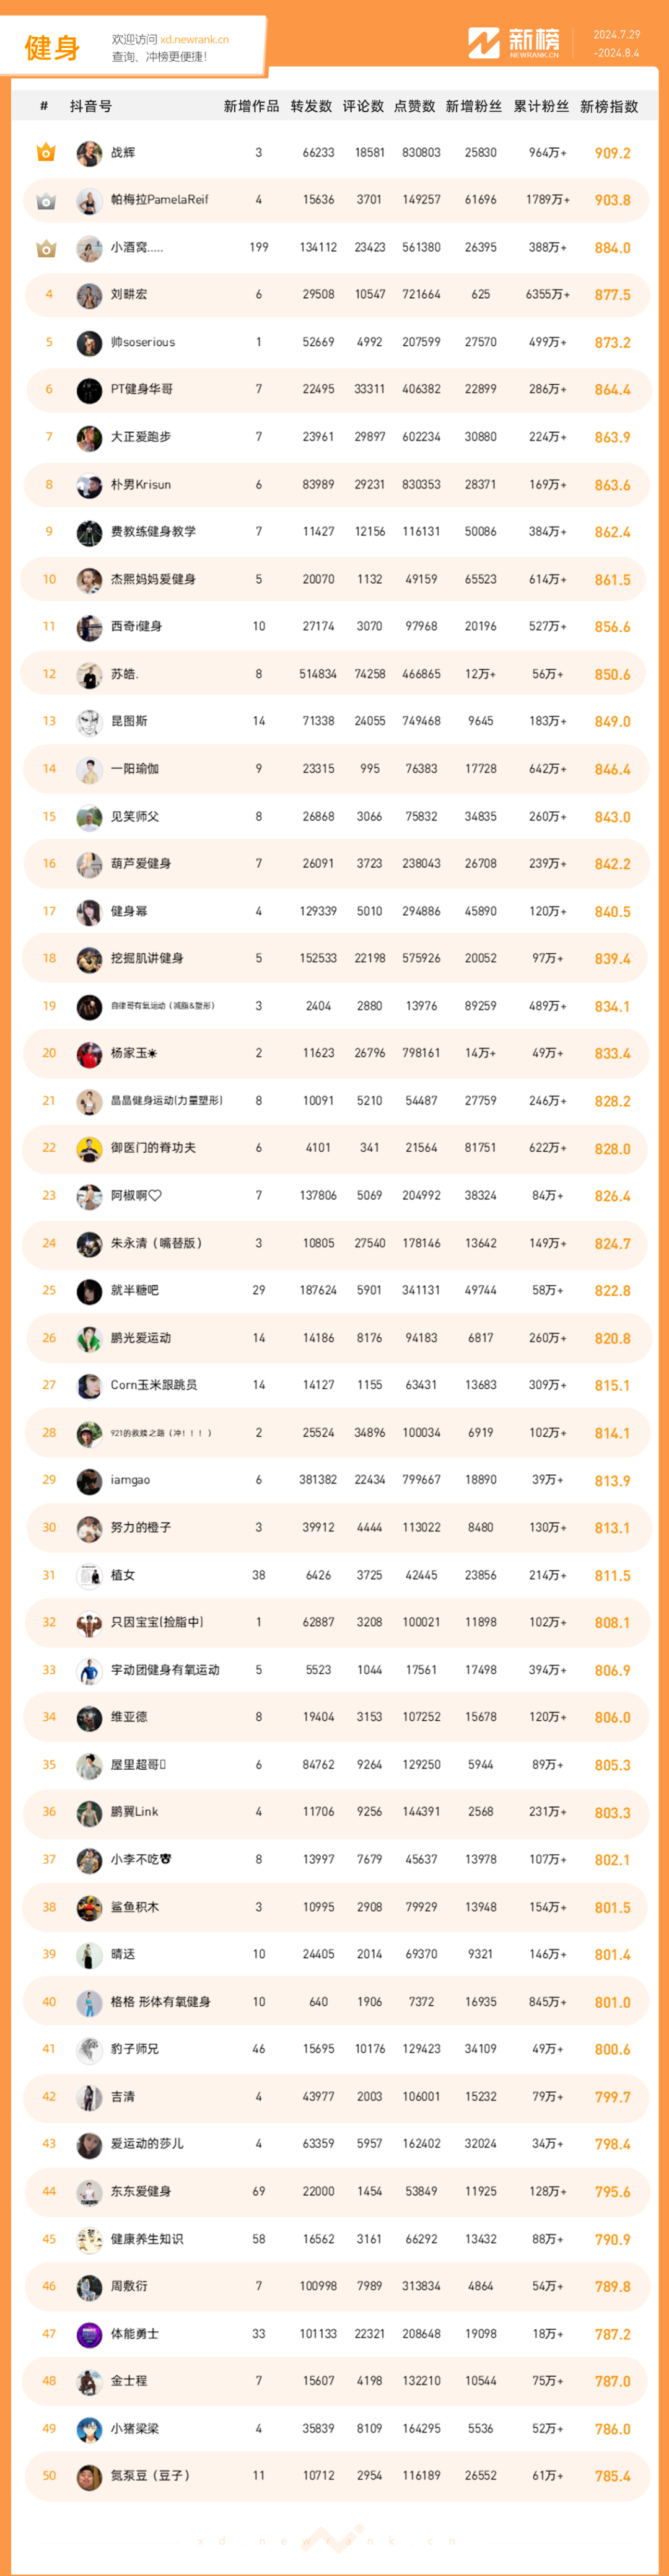Image resolution: width=669 pixels, height=2576 pixels.
Task: Click the Newrank logo icon in header
Action: (484, 43)
